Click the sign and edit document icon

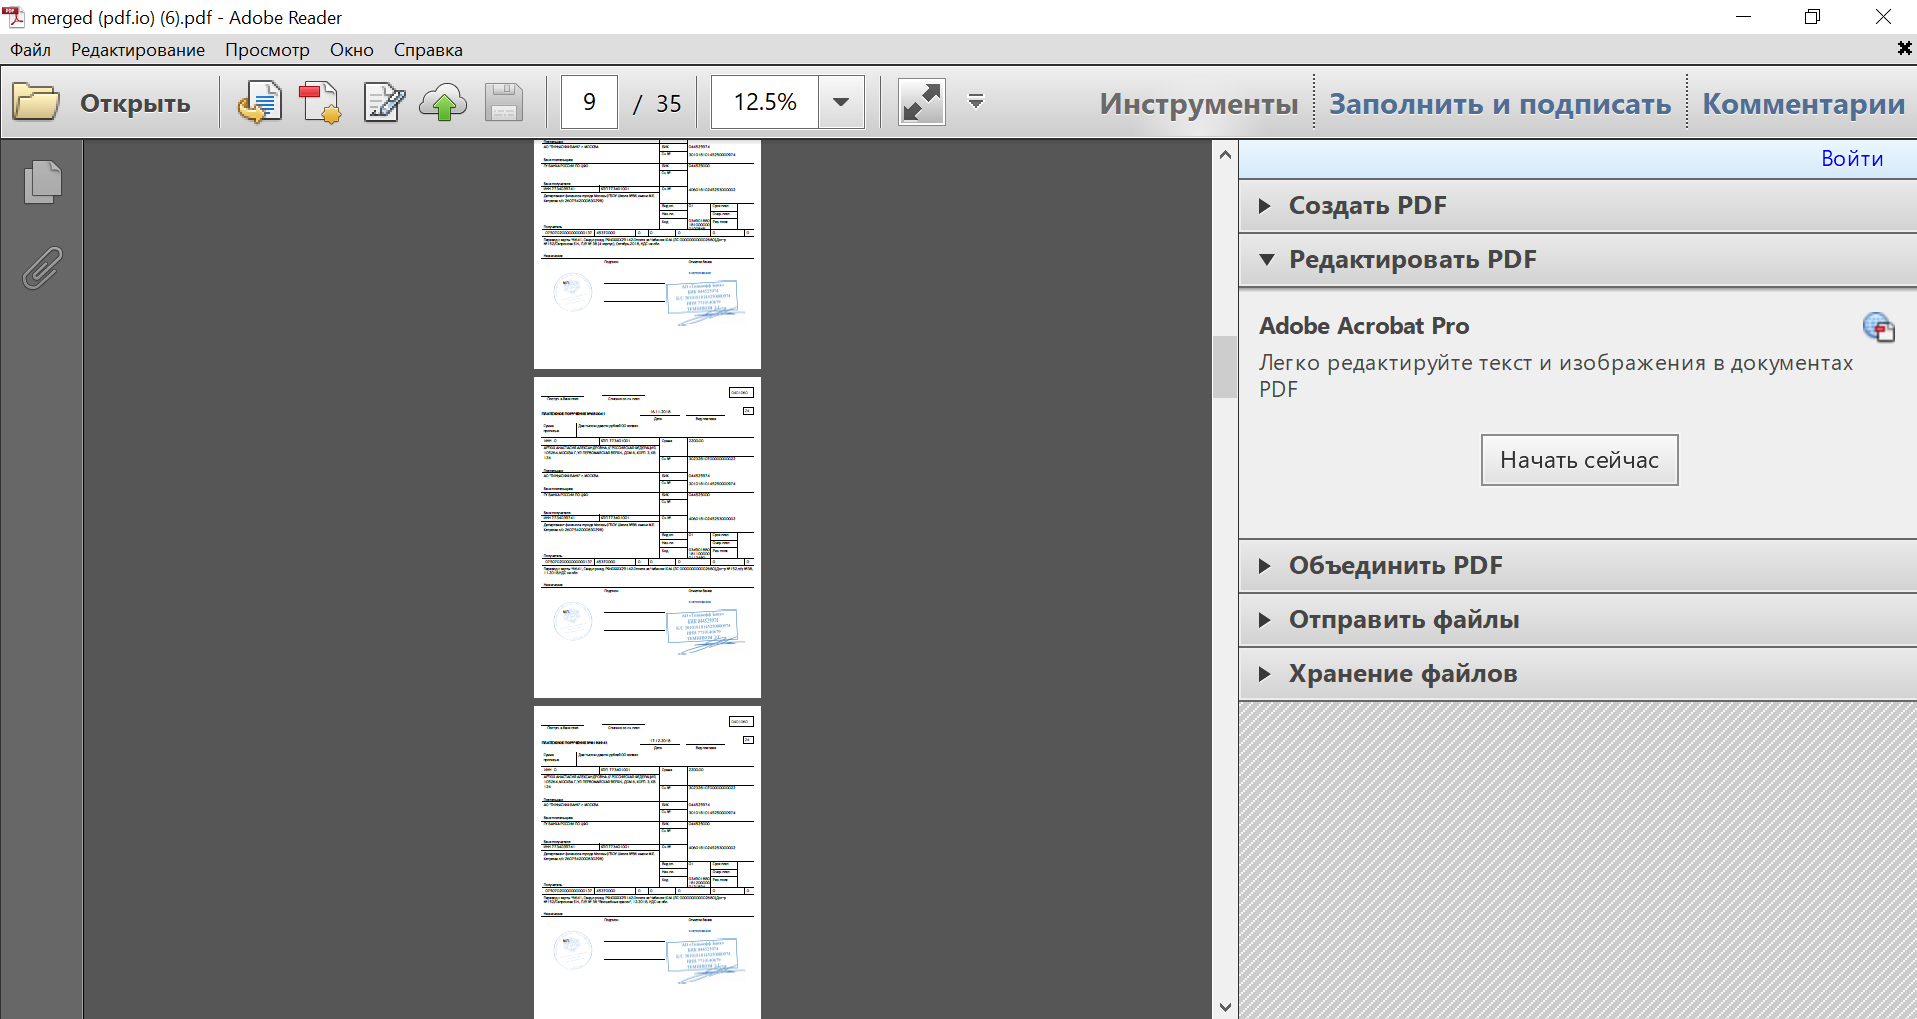pos(383,102)
